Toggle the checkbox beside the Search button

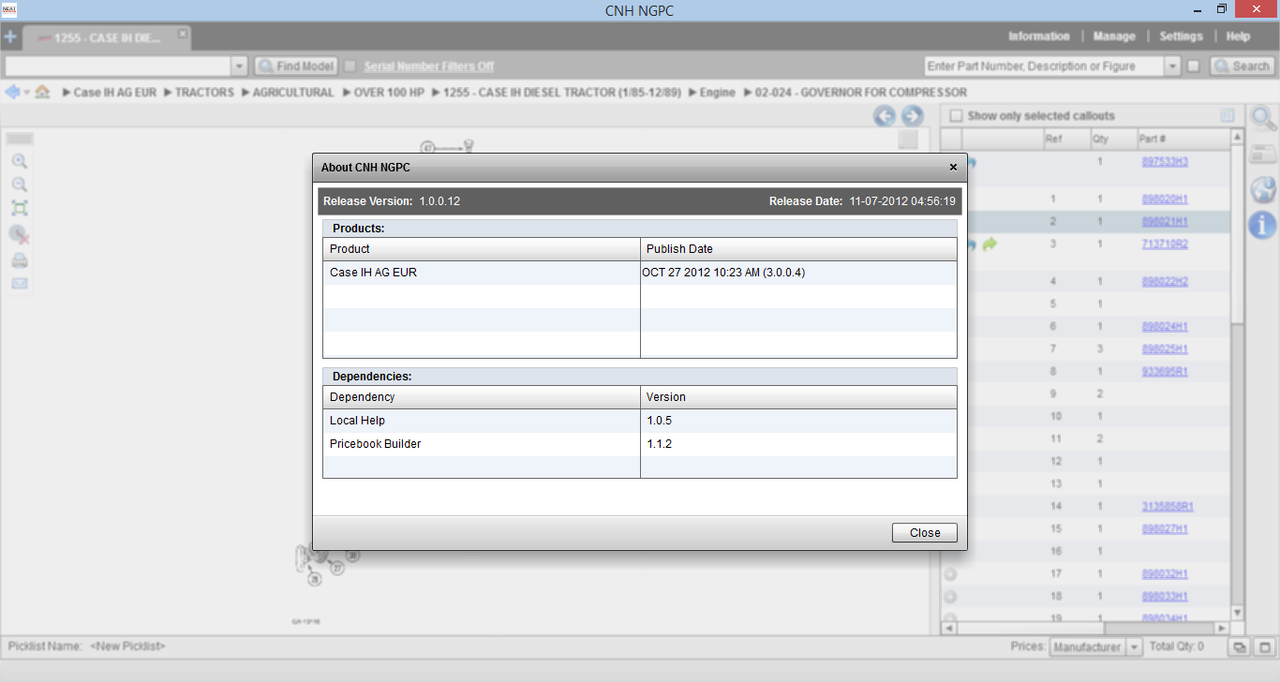click(1193, 66)
